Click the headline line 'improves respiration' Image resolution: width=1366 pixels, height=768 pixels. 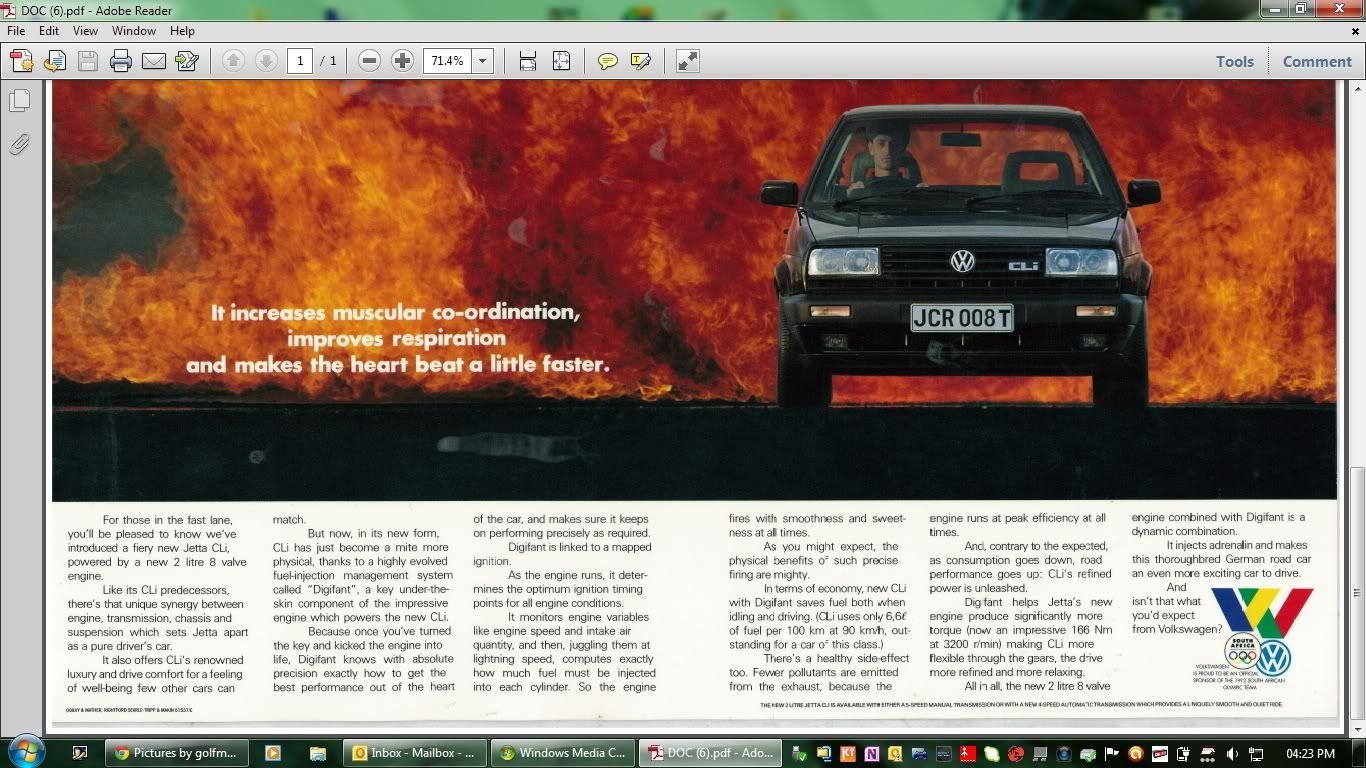(x=396, y=338)
